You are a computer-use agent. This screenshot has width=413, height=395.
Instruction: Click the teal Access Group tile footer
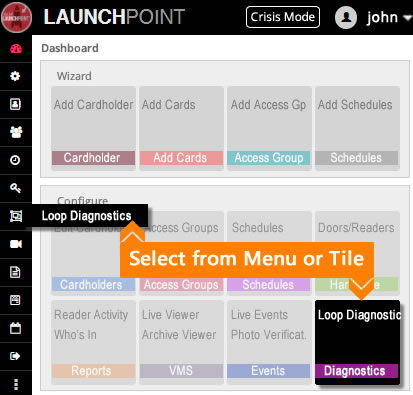click(x=269, y=158)
